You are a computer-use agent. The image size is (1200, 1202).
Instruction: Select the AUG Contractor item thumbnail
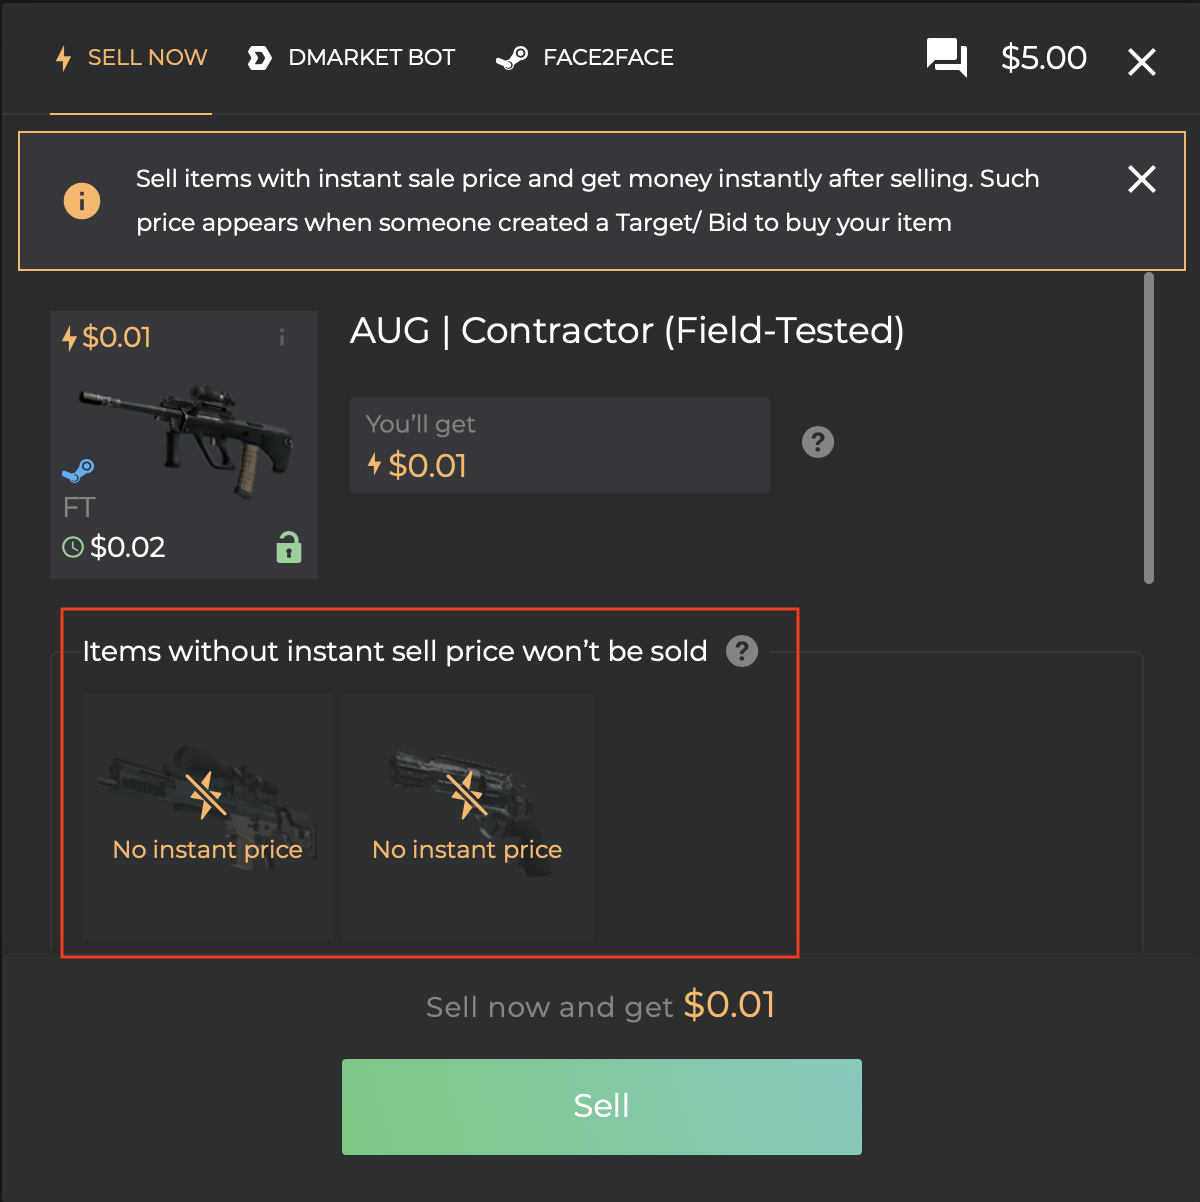pyautogui.click(x=184, y=445)
